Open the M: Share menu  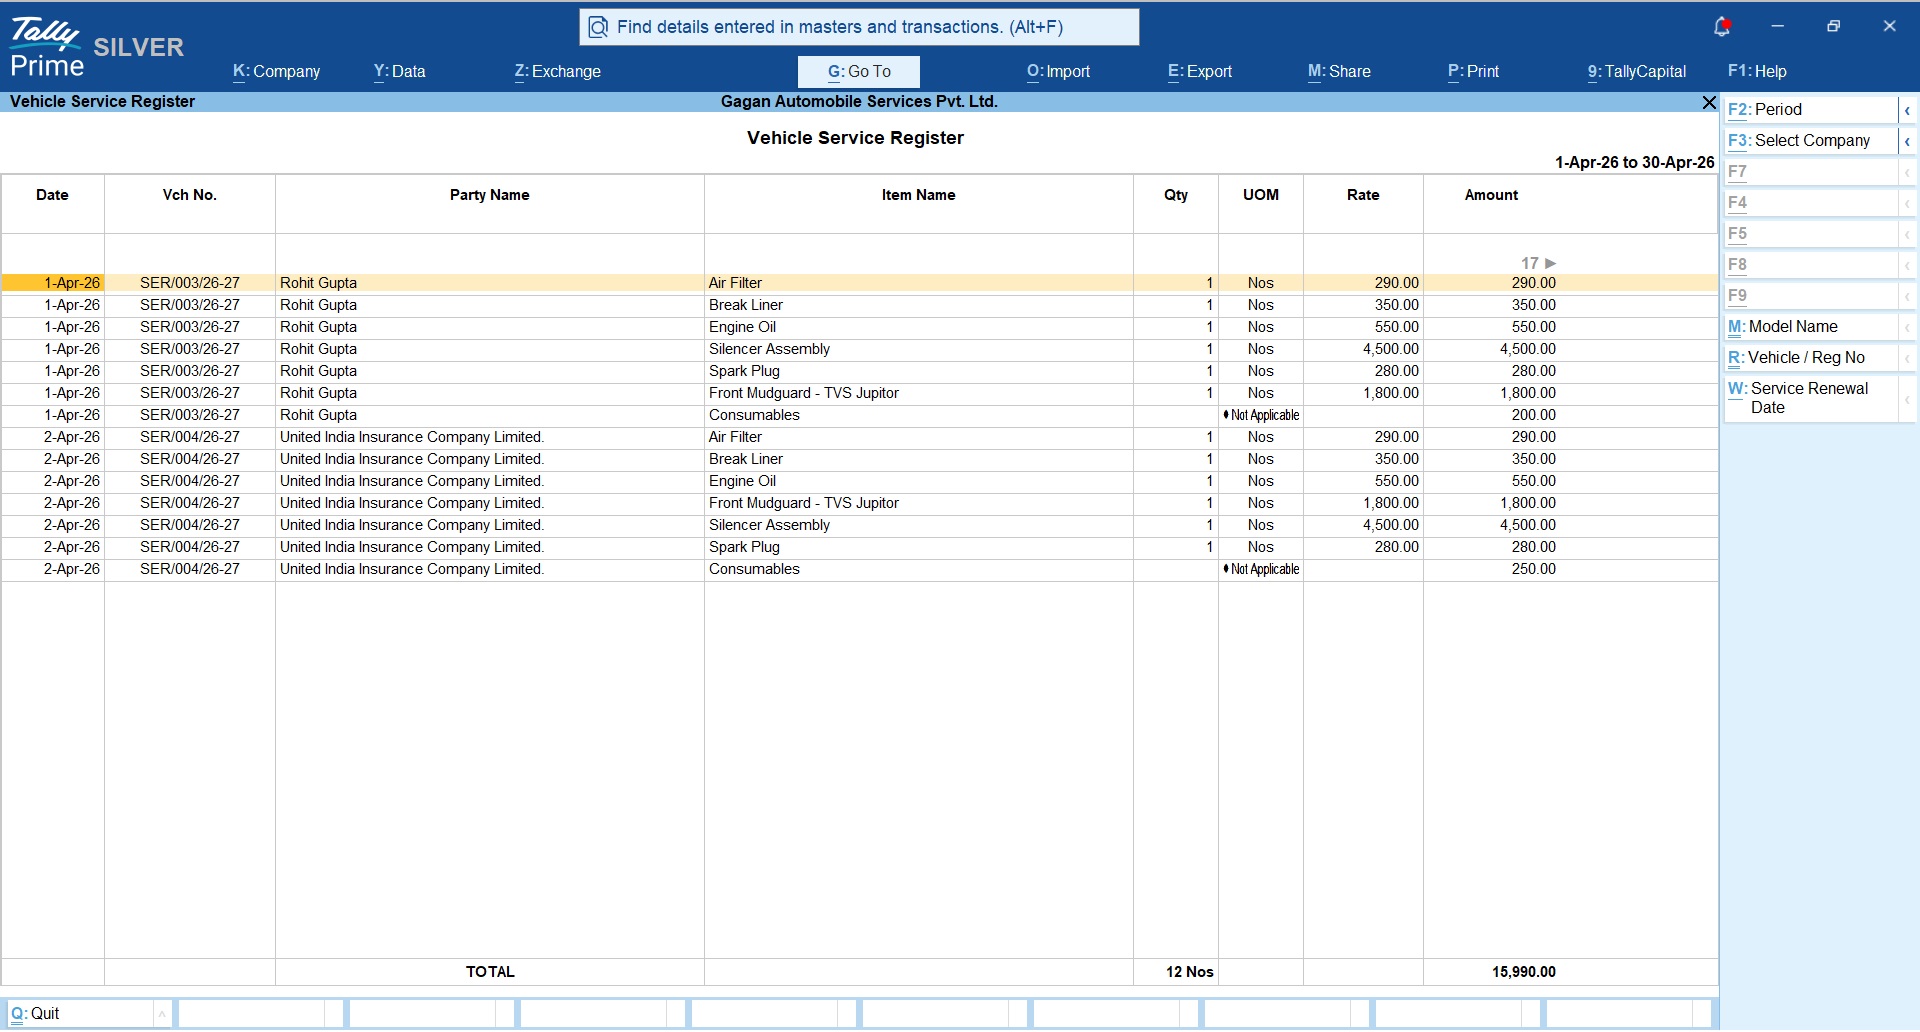[x=1339, y=72]
